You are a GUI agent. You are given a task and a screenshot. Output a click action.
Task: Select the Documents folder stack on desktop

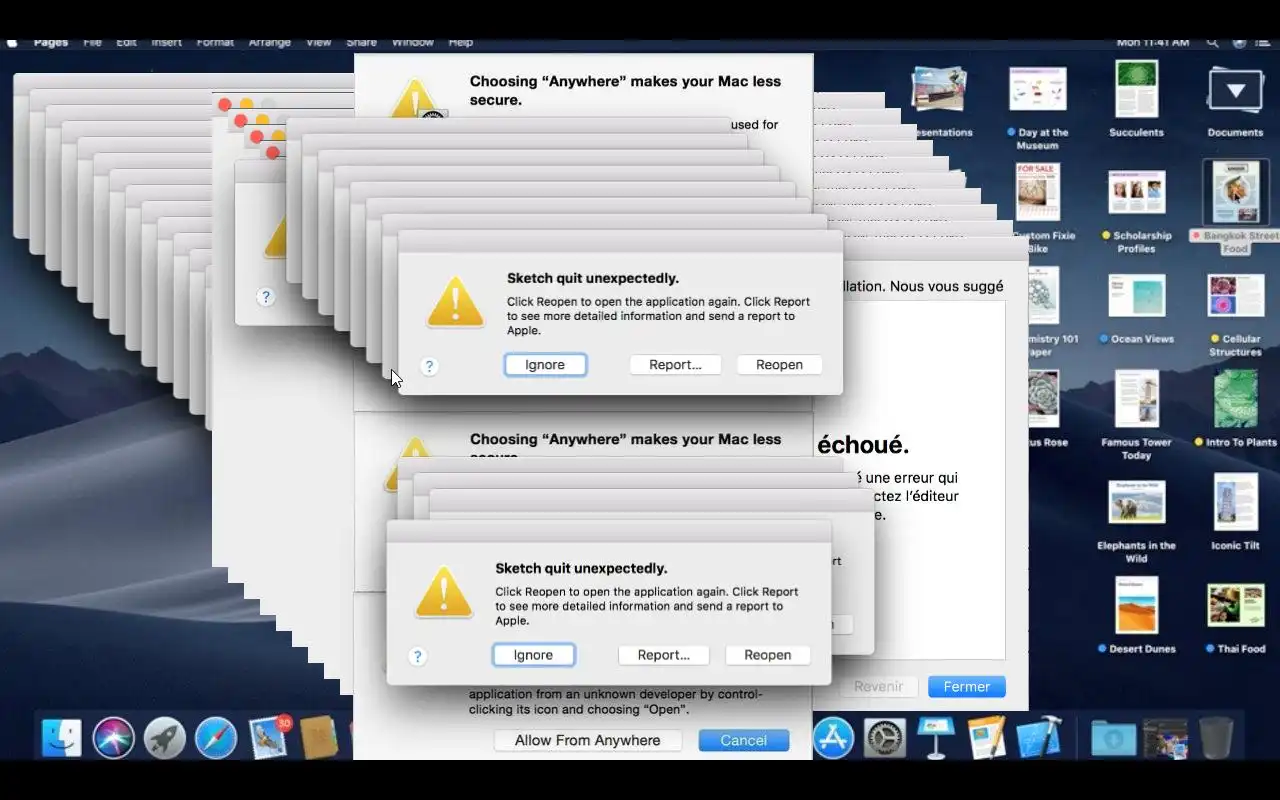click(x=1235, y=92)
